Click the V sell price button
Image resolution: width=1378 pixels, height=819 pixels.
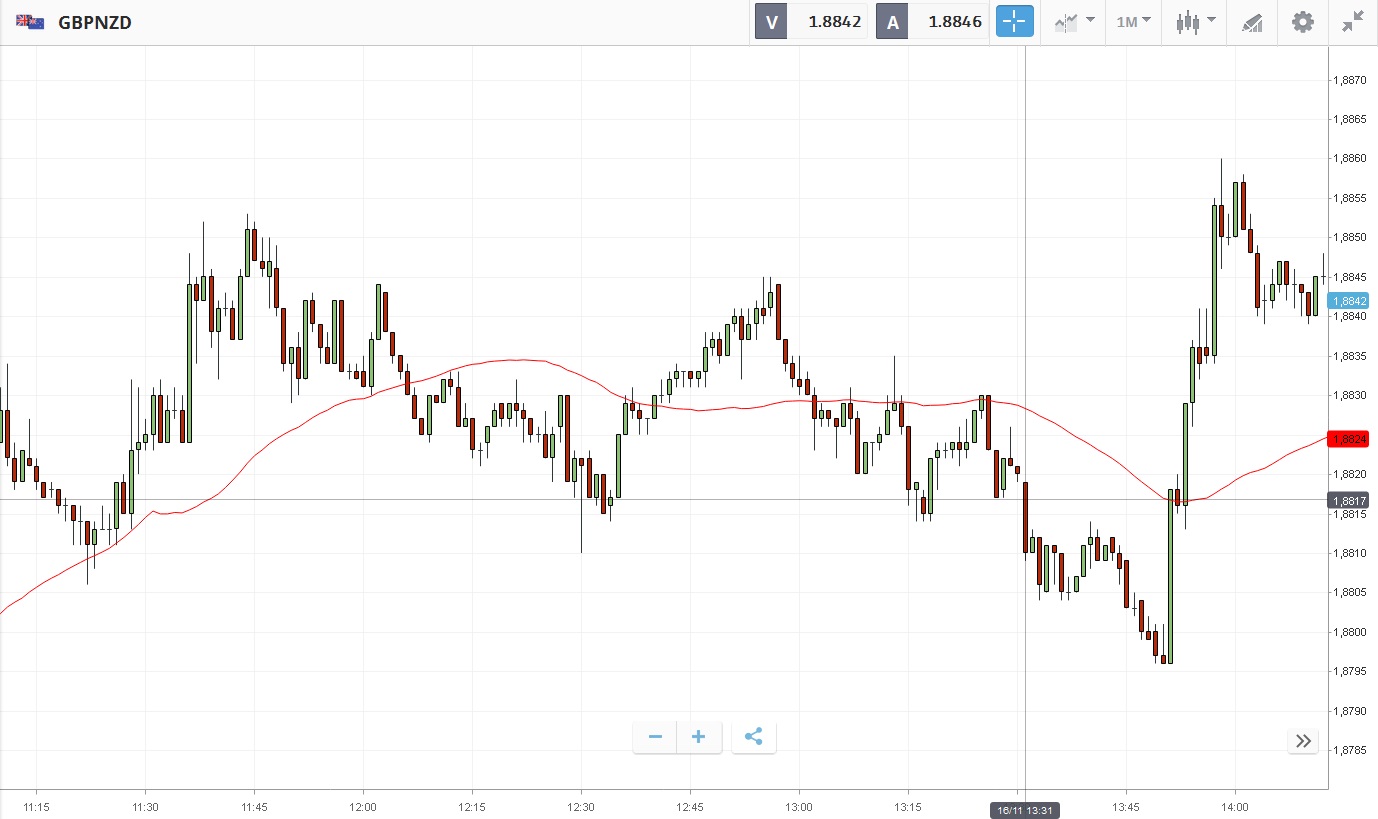pyautogui.click(x=771, y=22)
